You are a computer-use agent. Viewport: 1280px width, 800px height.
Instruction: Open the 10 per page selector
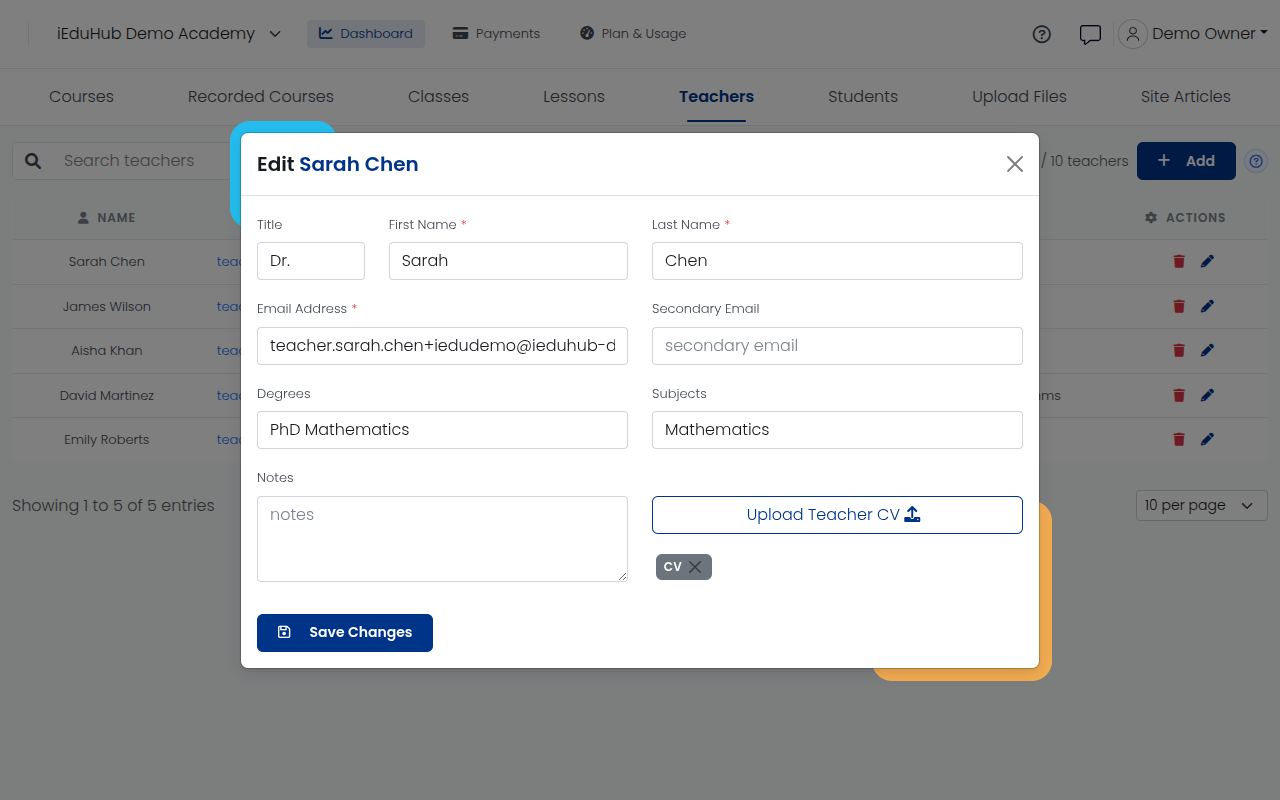coord(1201,505)
